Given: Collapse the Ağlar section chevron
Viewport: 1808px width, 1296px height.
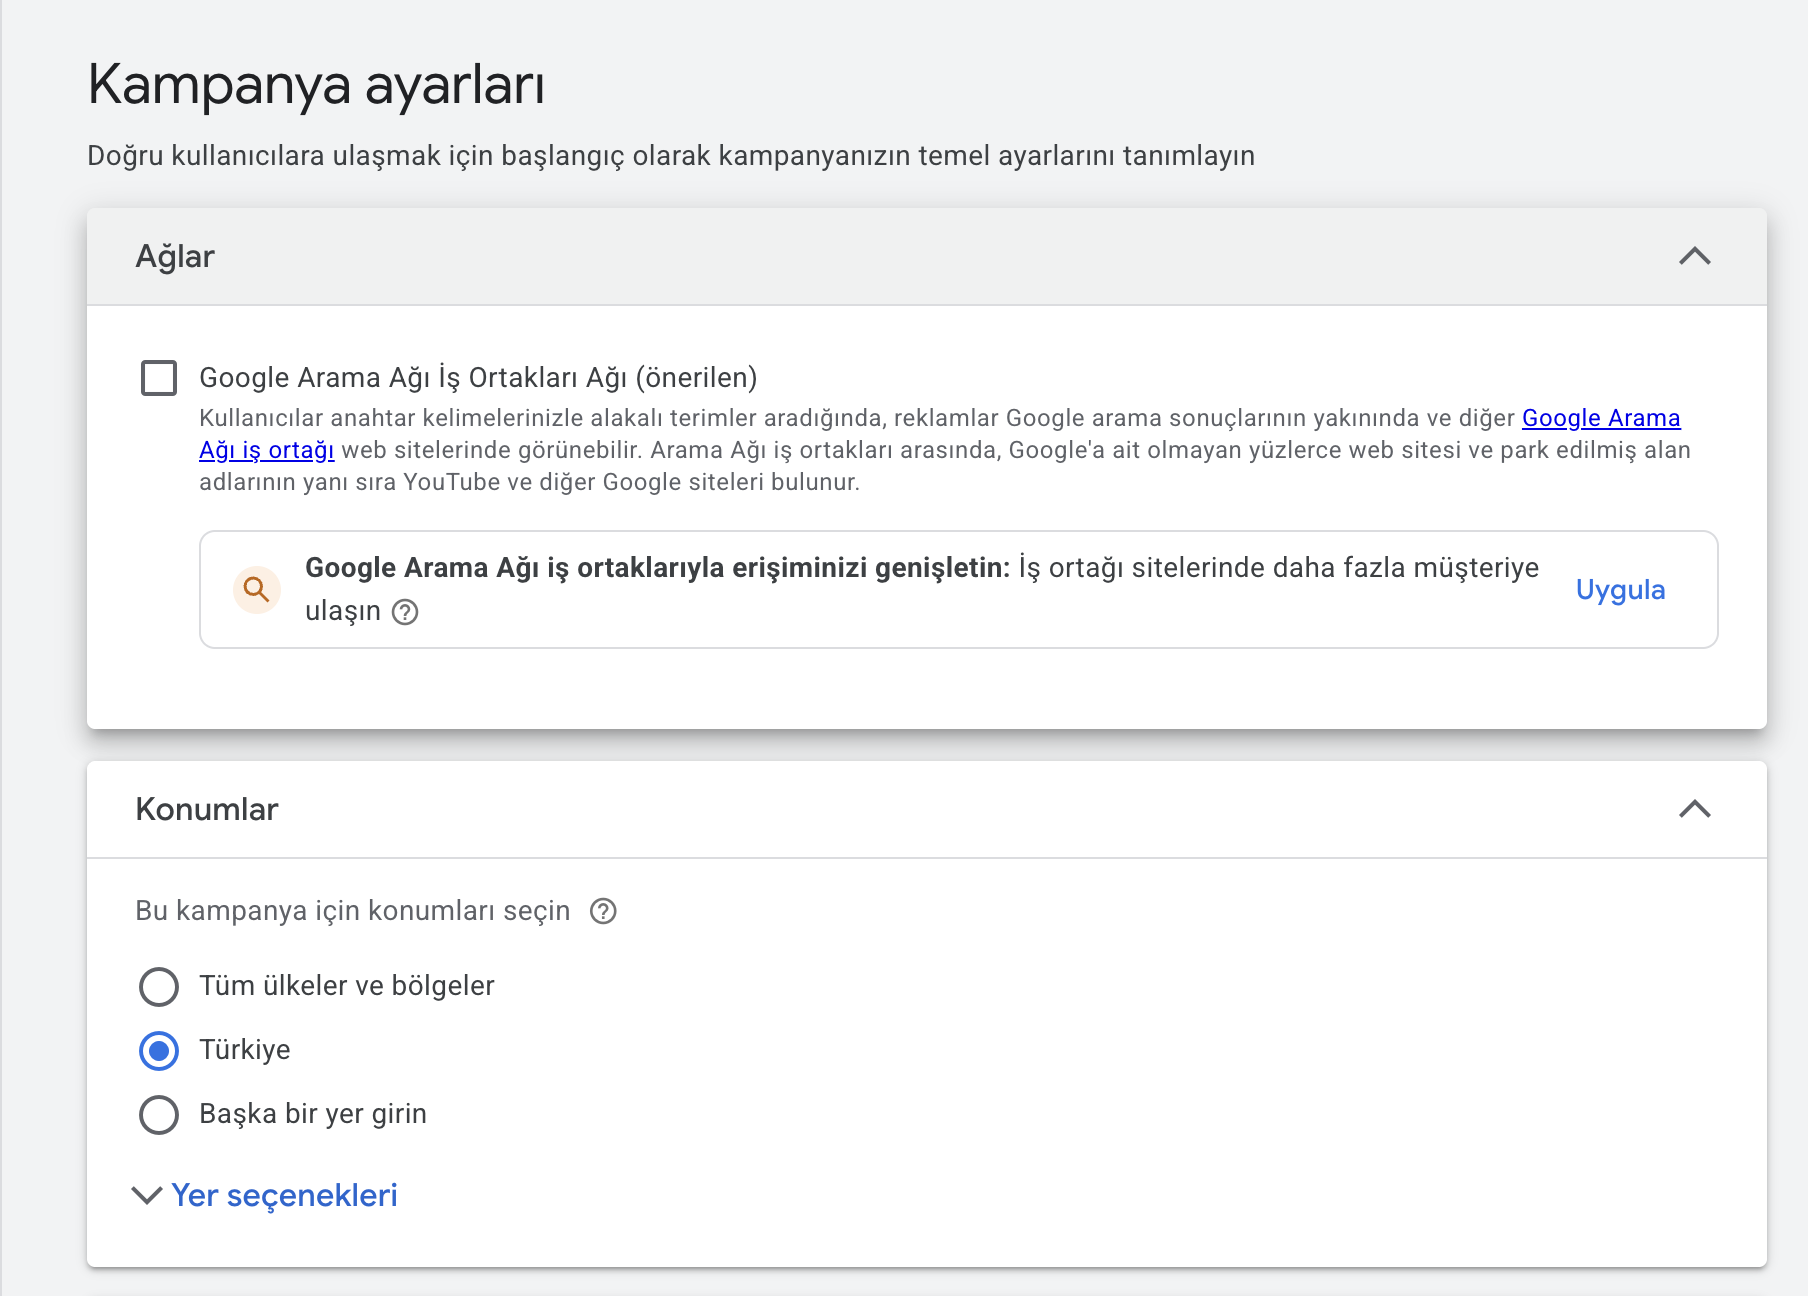Looking at the screenshot, I should tap(1695, 256).
